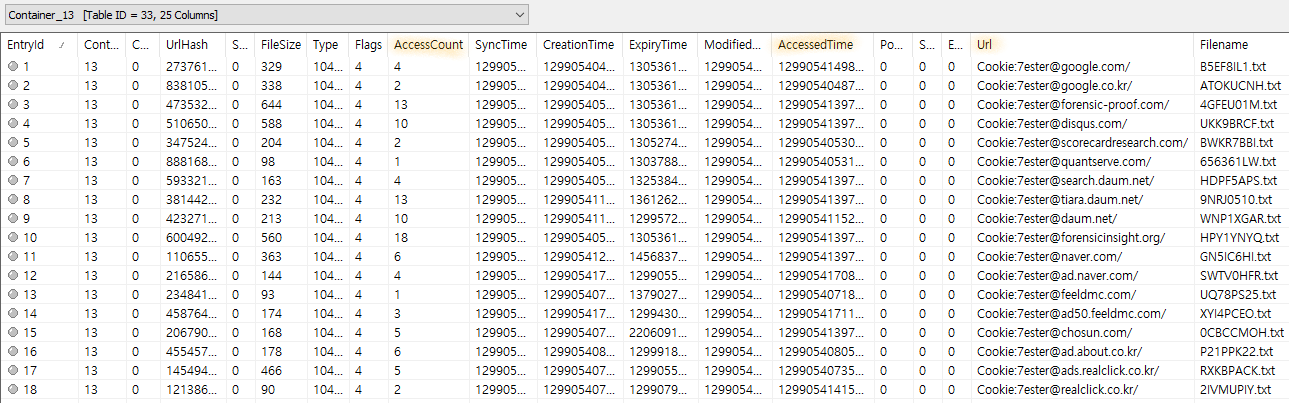Click the Cookie:7ester@forensicinsight.org/ URL cell
The image size is (1289, 403).
[1072, 237]
